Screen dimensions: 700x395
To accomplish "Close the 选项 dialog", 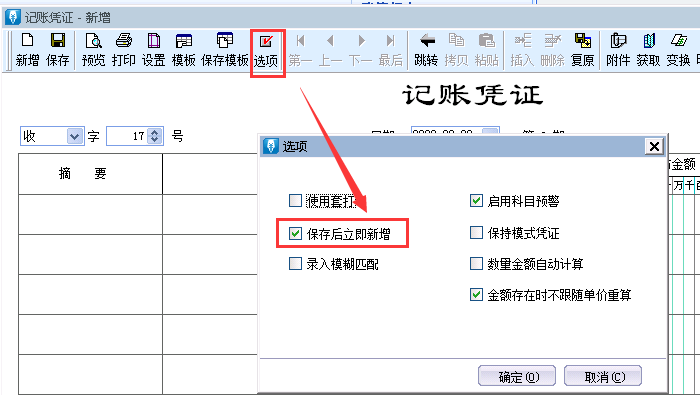I will click(x=654, y=146).
